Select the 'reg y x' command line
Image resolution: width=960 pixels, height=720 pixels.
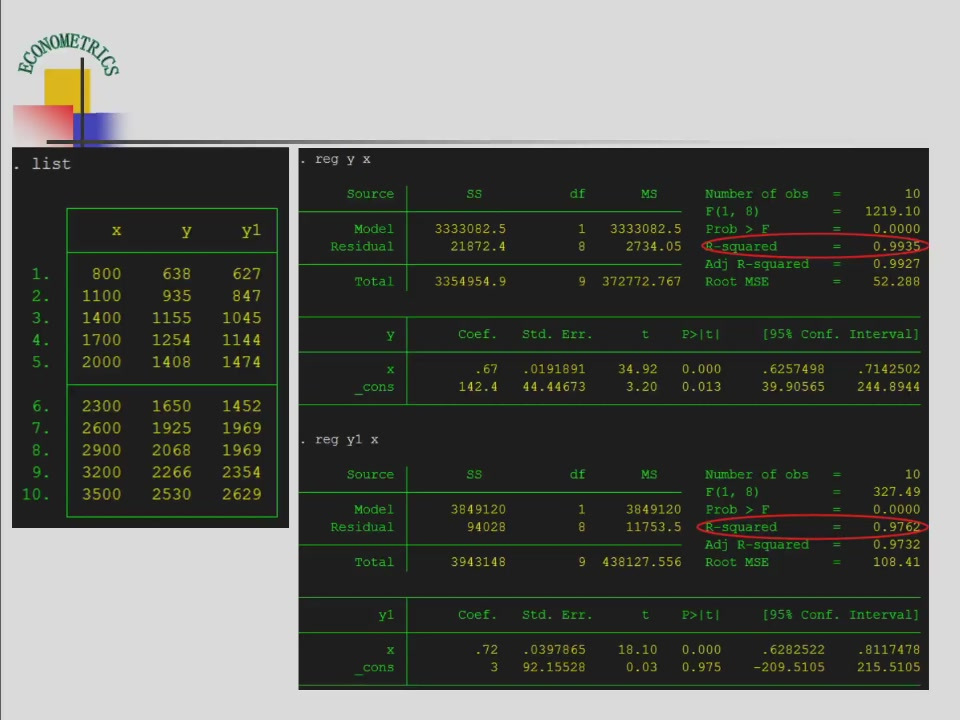(343, 159)
